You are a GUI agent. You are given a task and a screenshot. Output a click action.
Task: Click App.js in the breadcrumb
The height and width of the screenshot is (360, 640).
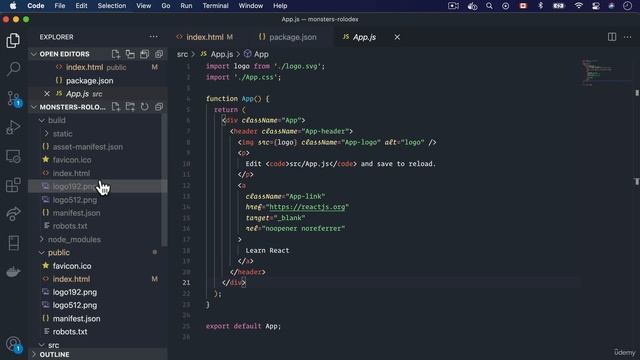click(222, 54)
